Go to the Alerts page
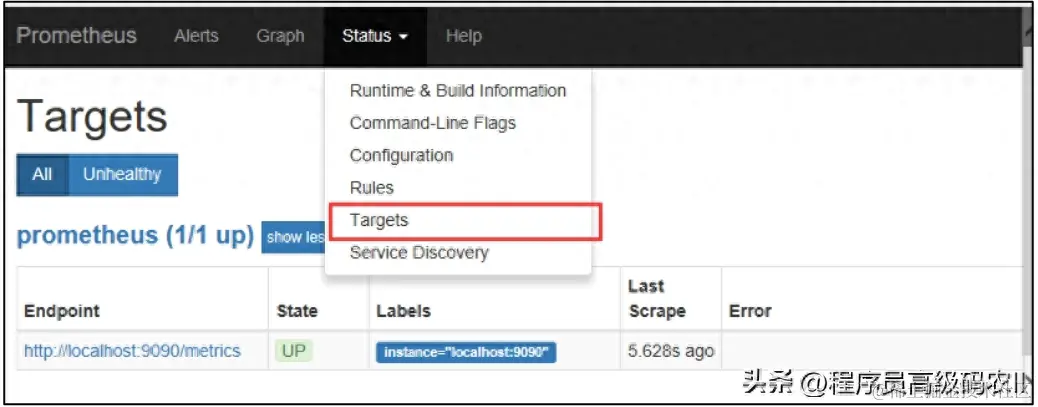Screen dimensions: 1038x407 [197, 36]
